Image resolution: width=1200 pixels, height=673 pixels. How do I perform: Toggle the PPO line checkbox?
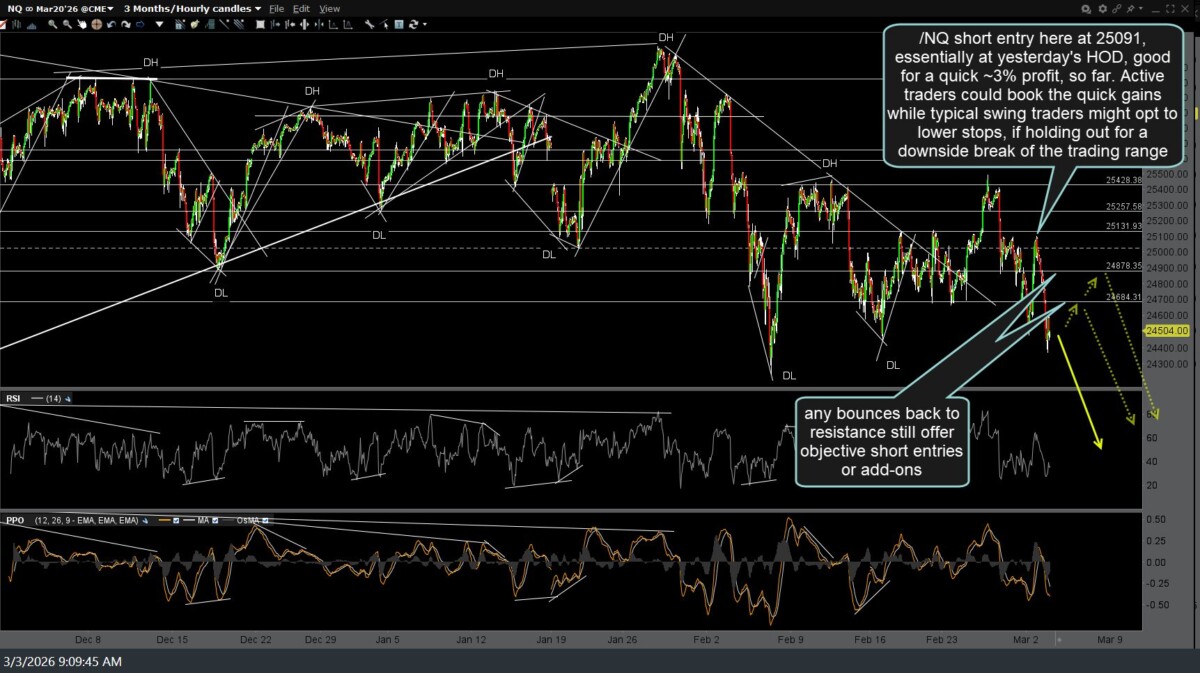176,520
